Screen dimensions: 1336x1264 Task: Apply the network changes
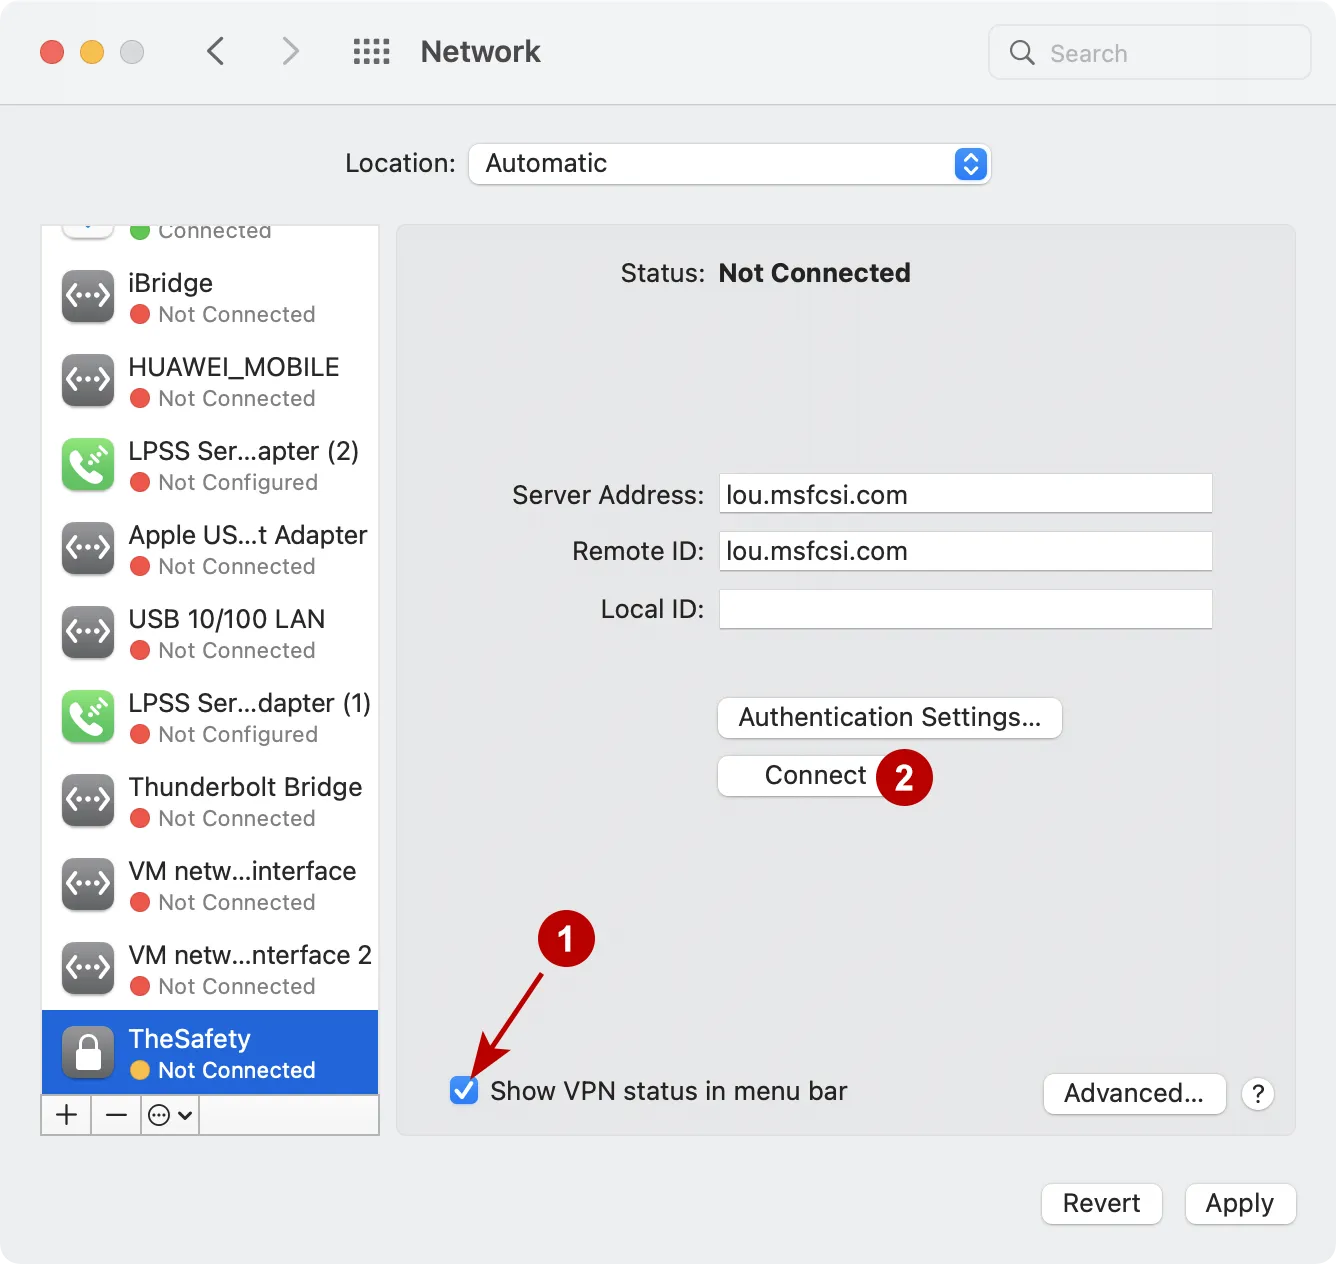1240,1203
